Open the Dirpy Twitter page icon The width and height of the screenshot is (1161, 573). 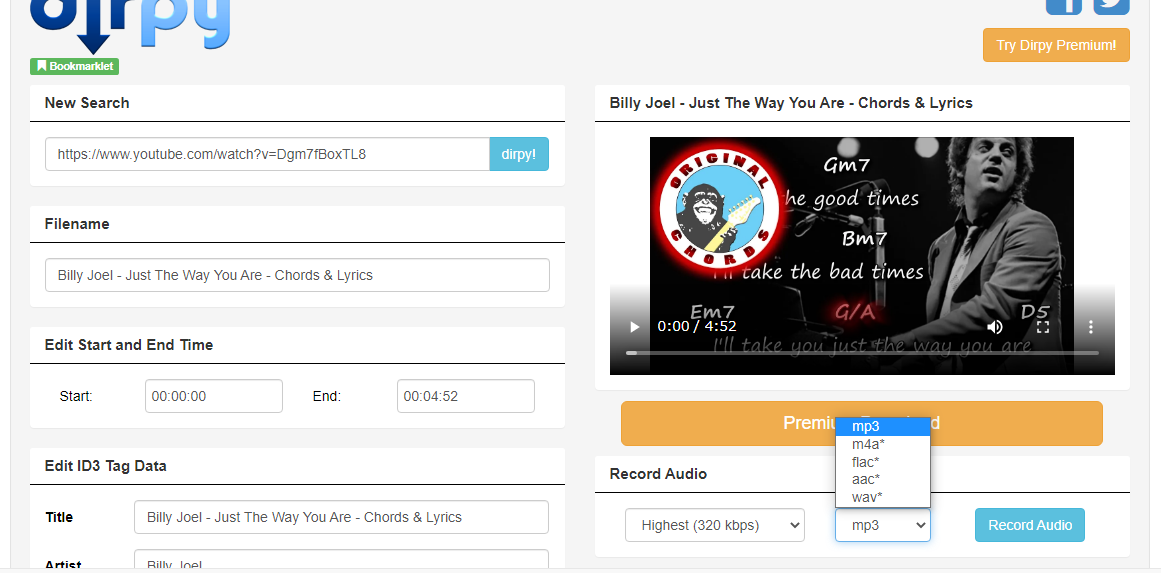coord(1111,7)
